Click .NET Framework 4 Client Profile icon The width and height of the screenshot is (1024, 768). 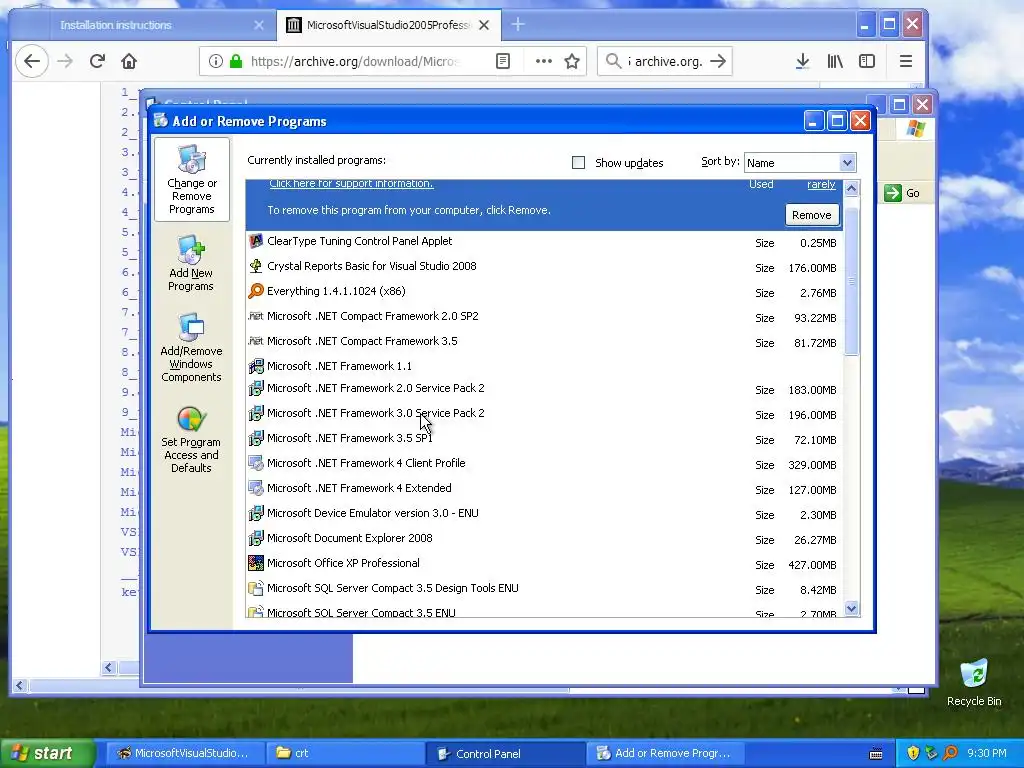pyautogui.click(x=256, y=463)
